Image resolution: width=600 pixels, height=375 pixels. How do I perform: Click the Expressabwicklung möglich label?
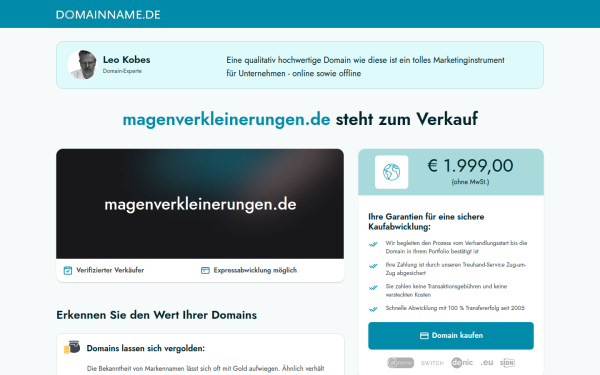[x=255, y=270]
